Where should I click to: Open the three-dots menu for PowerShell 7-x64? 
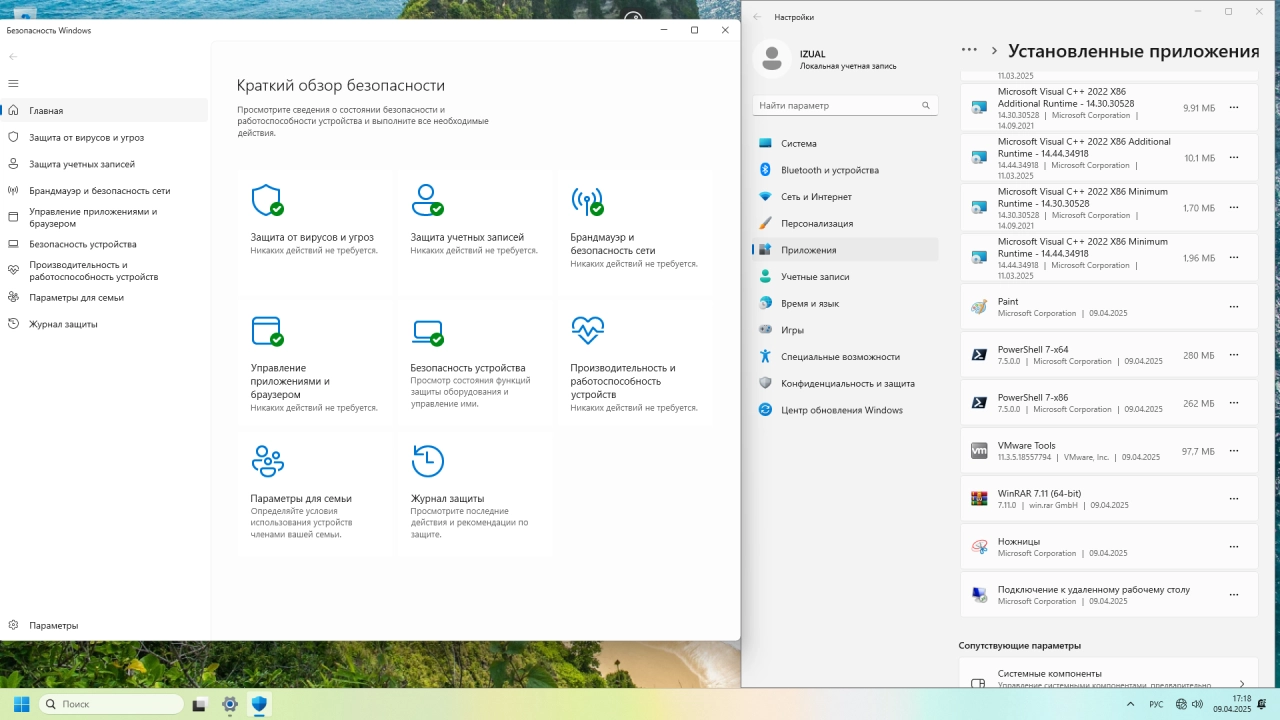pyautogui.click(x=1234, y=355)
